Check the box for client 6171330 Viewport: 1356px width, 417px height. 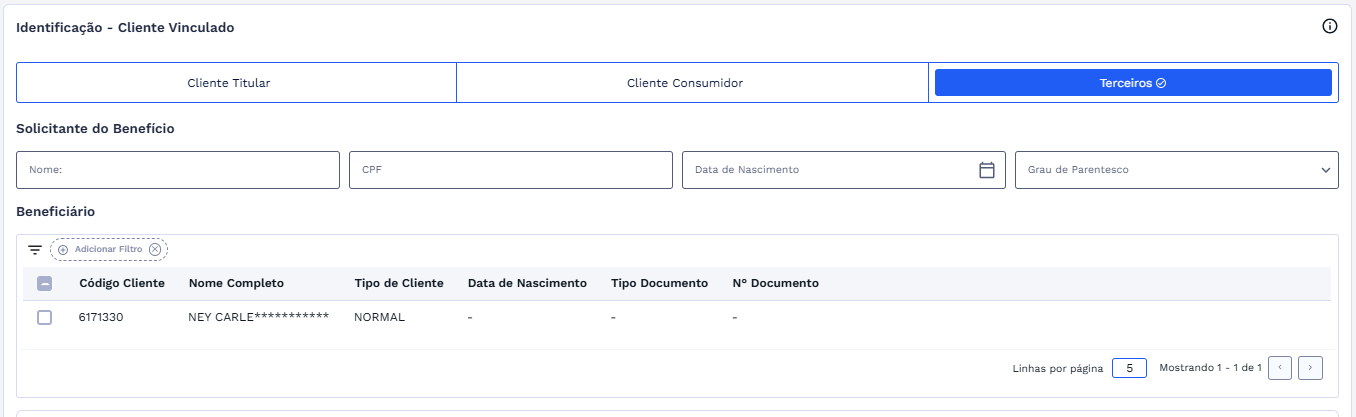tap(44, 317)
